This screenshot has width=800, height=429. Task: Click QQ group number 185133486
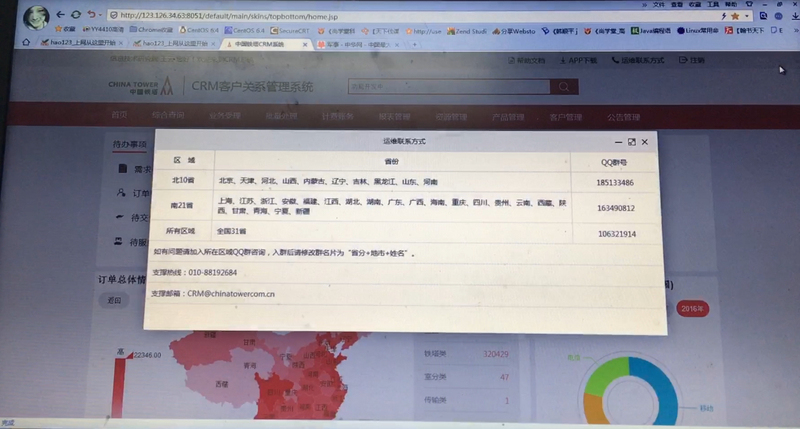[615, 183]
